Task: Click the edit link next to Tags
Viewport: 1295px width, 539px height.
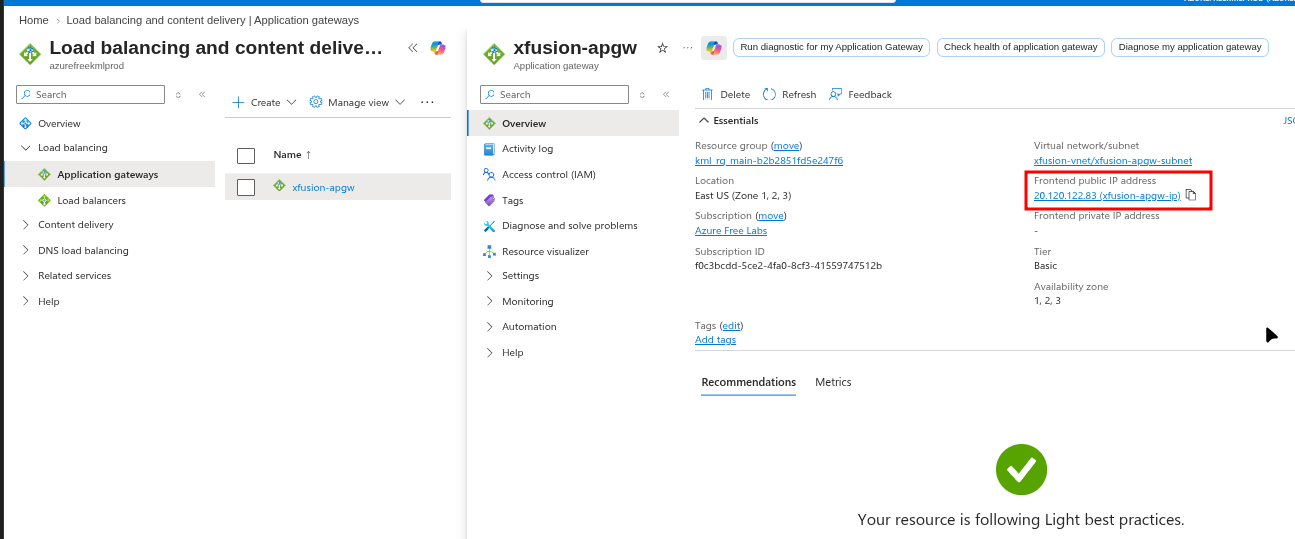Action: tap(731, 325)
